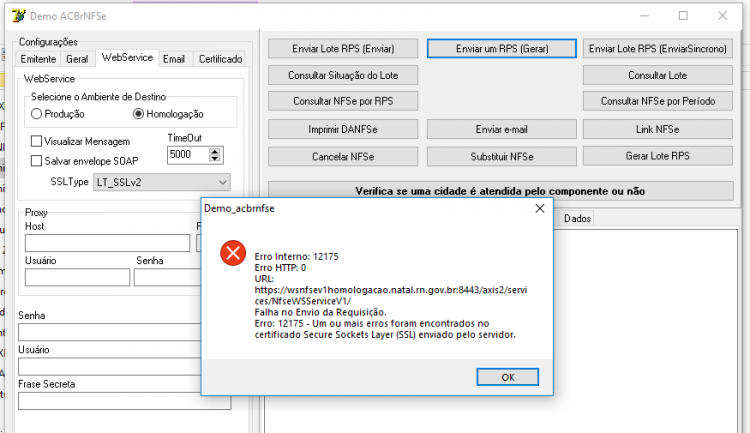
Task: Open the SSLType dropdown
Action: pyautogui.click(x=162, y=182)
